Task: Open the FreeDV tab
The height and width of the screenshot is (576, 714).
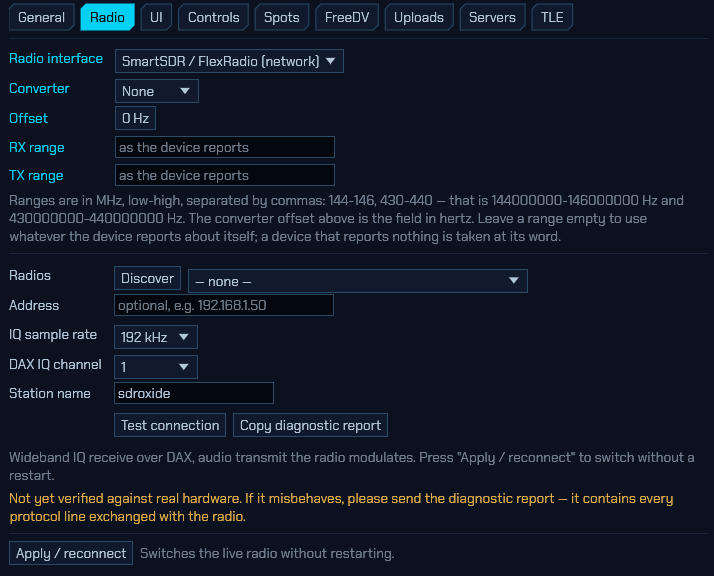Action: click(347, 17)
